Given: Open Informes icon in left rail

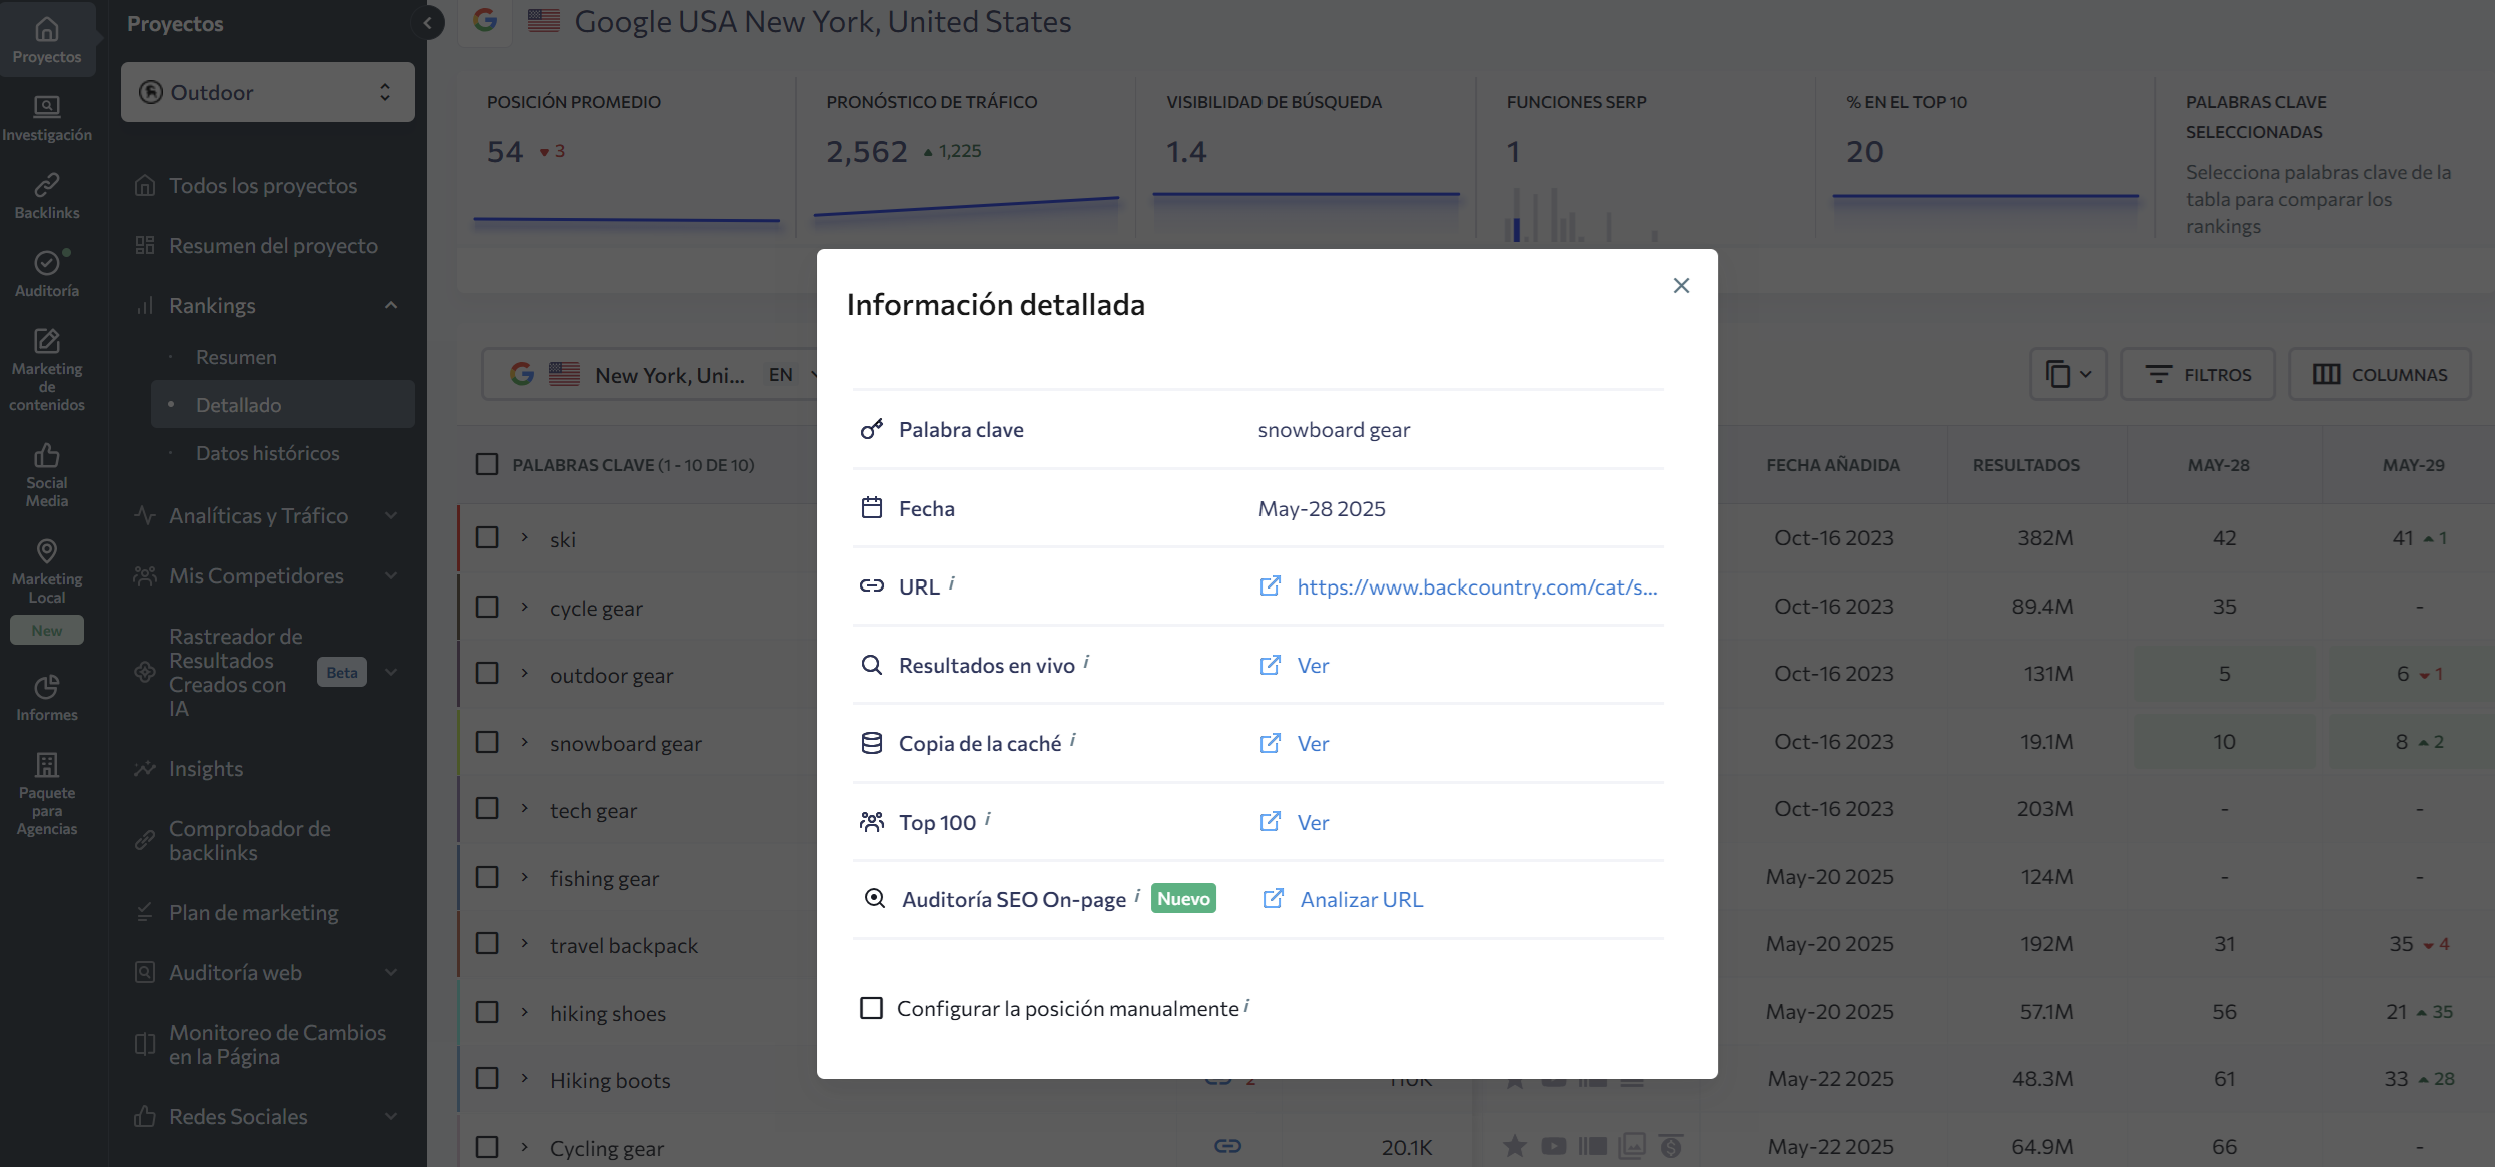Looking at the screenshot, I should [46, 697].
